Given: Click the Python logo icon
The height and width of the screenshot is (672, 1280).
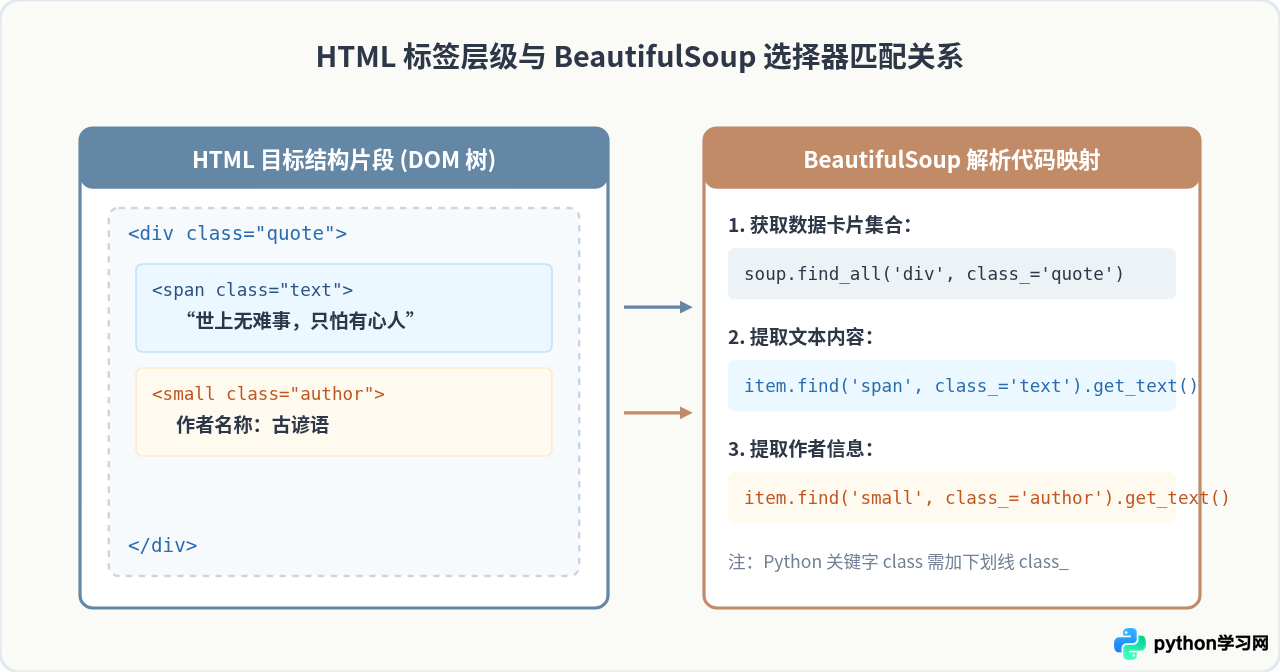Looking at the screenshot, I should [x=1130, y=644].
